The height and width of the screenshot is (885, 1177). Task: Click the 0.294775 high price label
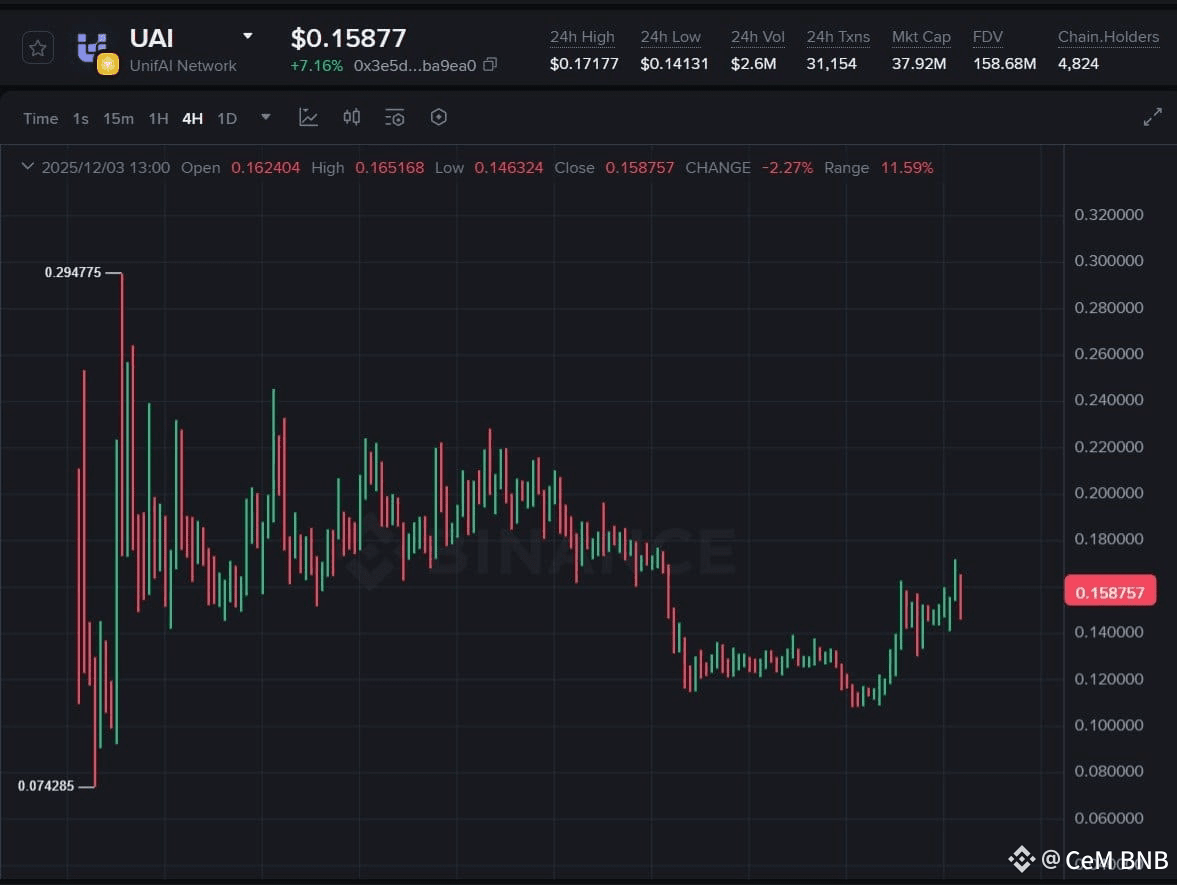(x=73, y=272)
